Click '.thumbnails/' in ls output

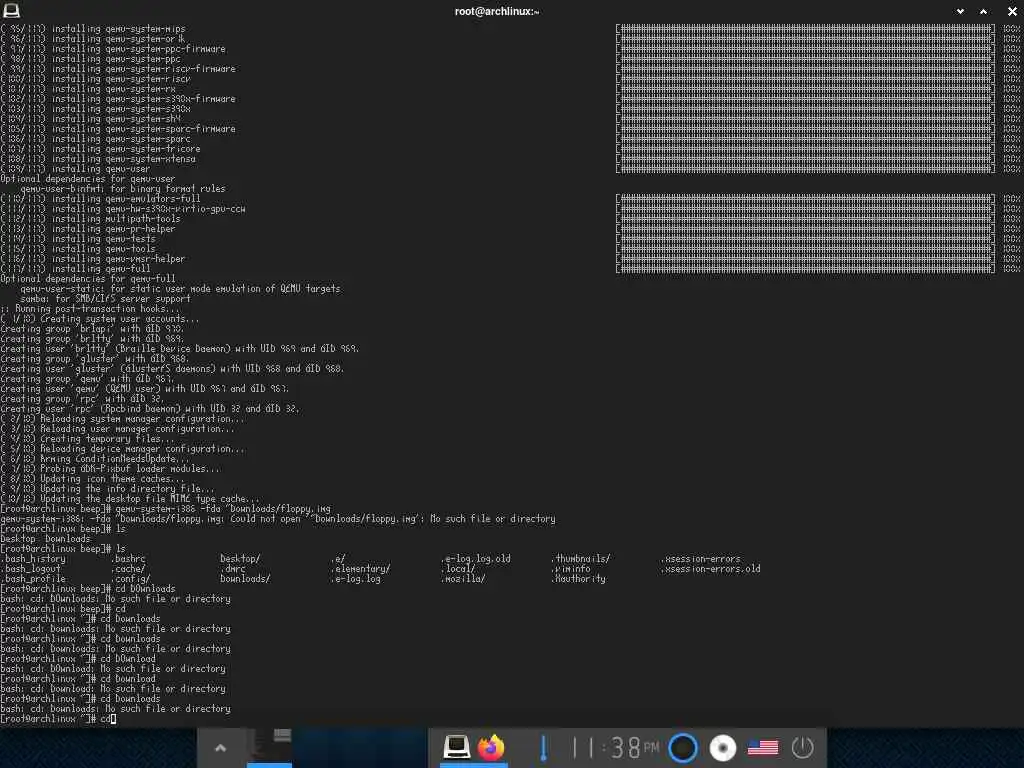(581, 558)
